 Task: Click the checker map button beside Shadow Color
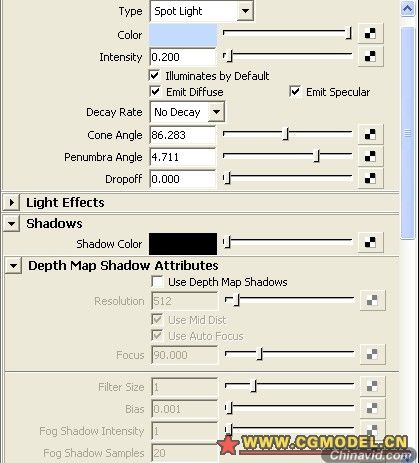[370, 243]
